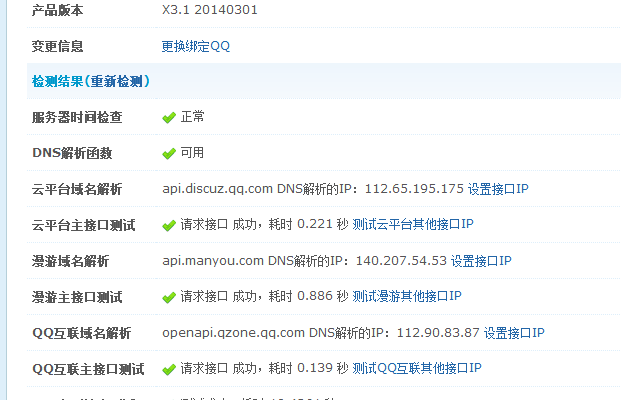Select product version text X3.1 20140301

(x=210, y=10)
